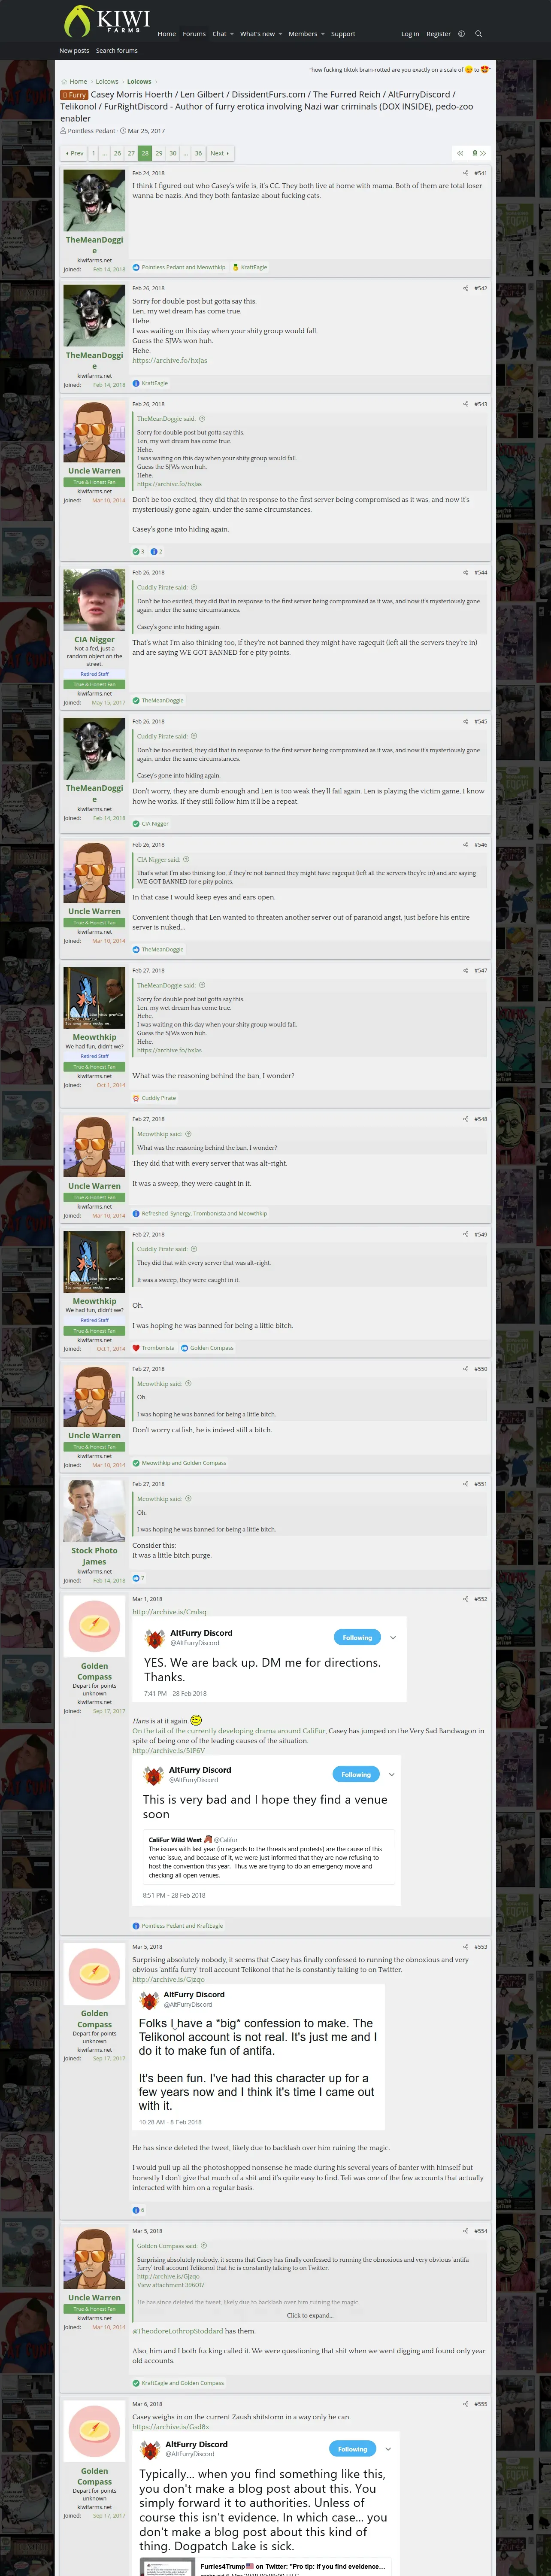This screenshot has height=2576, width=551.
Task: Click the Log in link
Action: (x=410, y=34)
